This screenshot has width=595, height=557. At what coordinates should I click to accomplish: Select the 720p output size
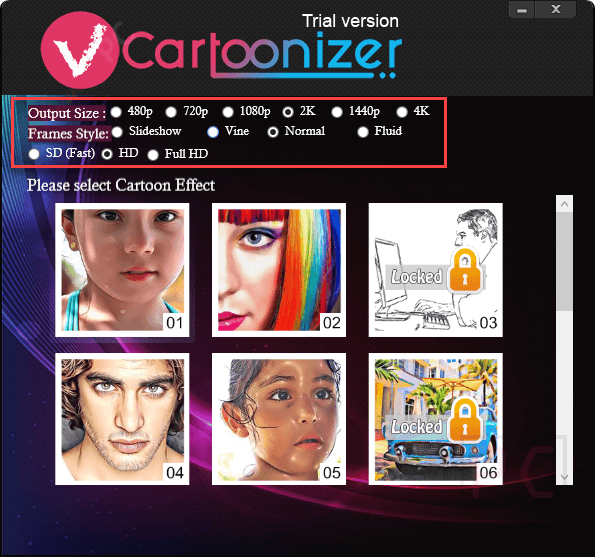click(x=171, y=112)
